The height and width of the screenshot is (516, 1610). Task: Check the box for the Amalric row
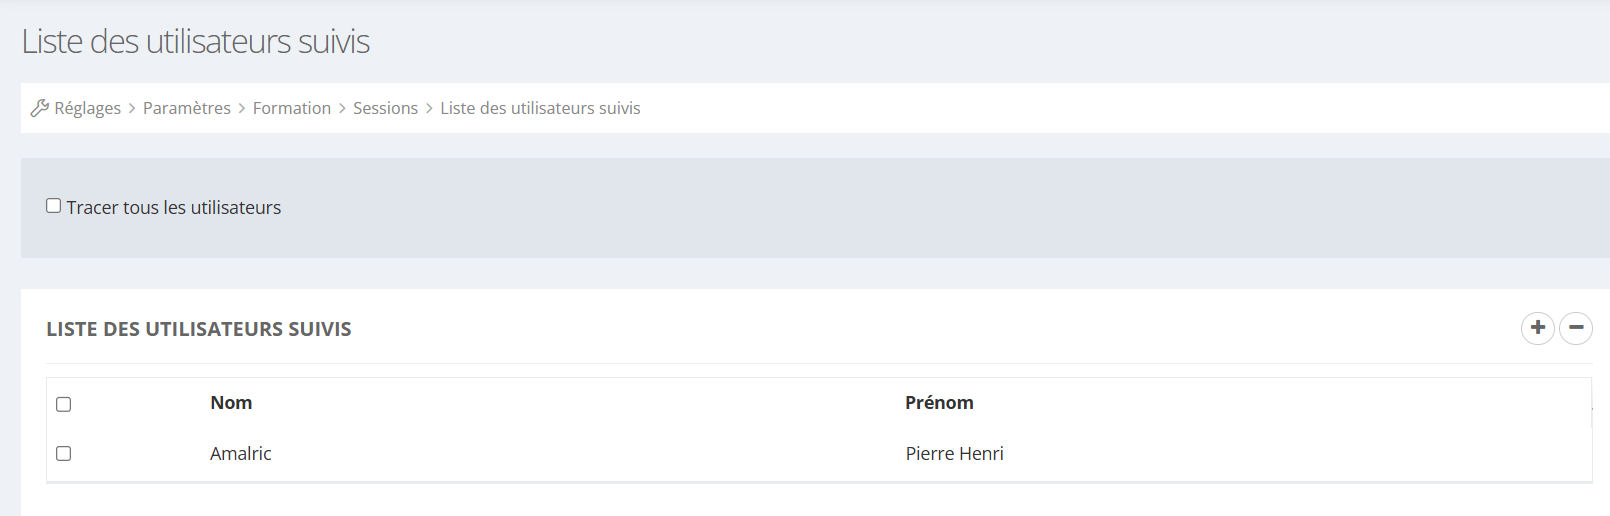tap(64, 453)
